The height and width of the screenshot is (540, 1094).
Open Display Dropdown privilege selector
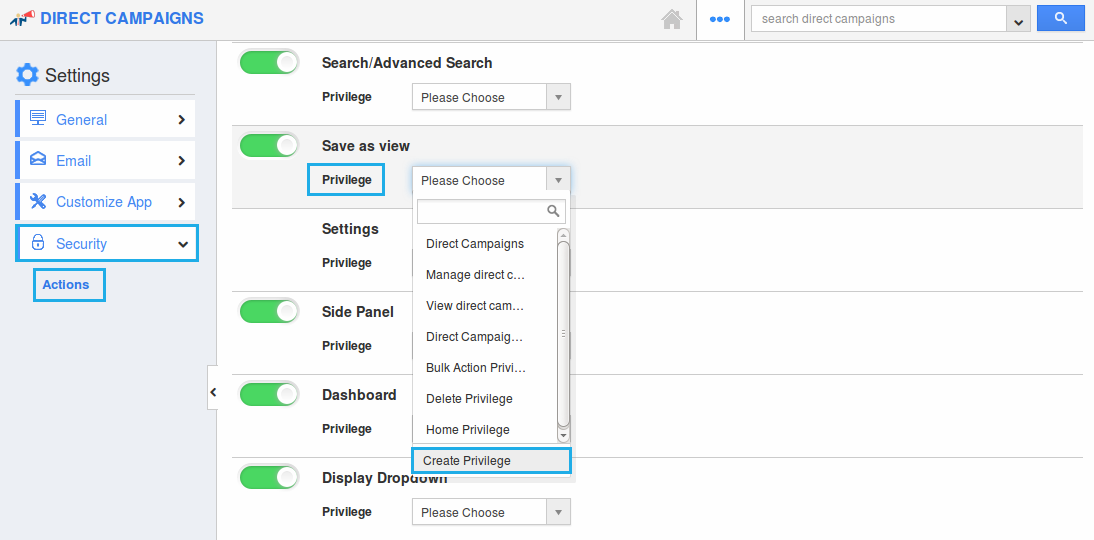(490, 512)
